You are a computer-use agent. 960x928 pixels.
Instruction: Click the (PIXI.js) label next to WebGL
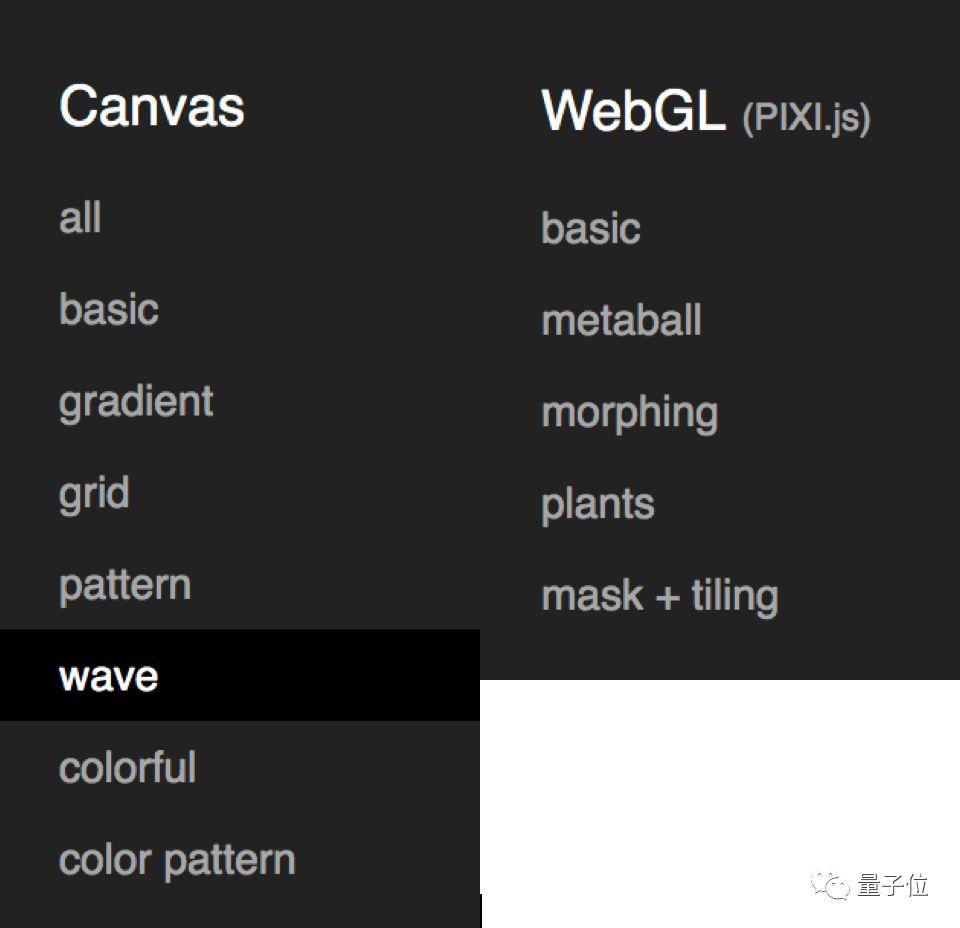pyautogui.click(x=806, y=118)
